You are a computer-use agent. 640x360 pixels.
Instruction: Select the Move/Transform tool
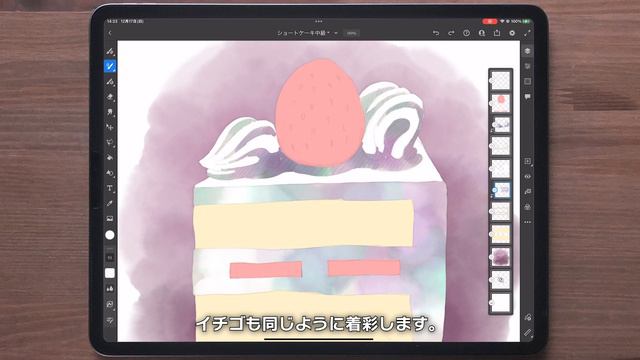pyautogui.click(x=110, y=127)
